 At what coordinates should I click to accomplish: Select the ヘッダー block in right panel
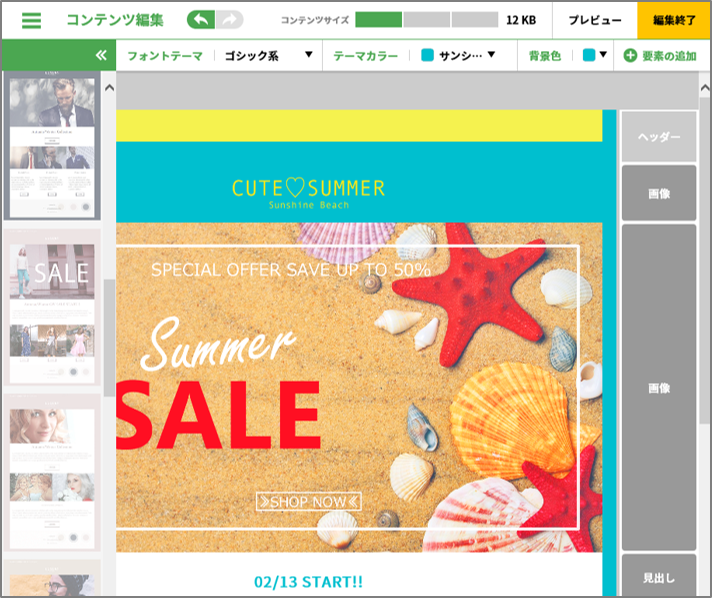coord(659,137)
